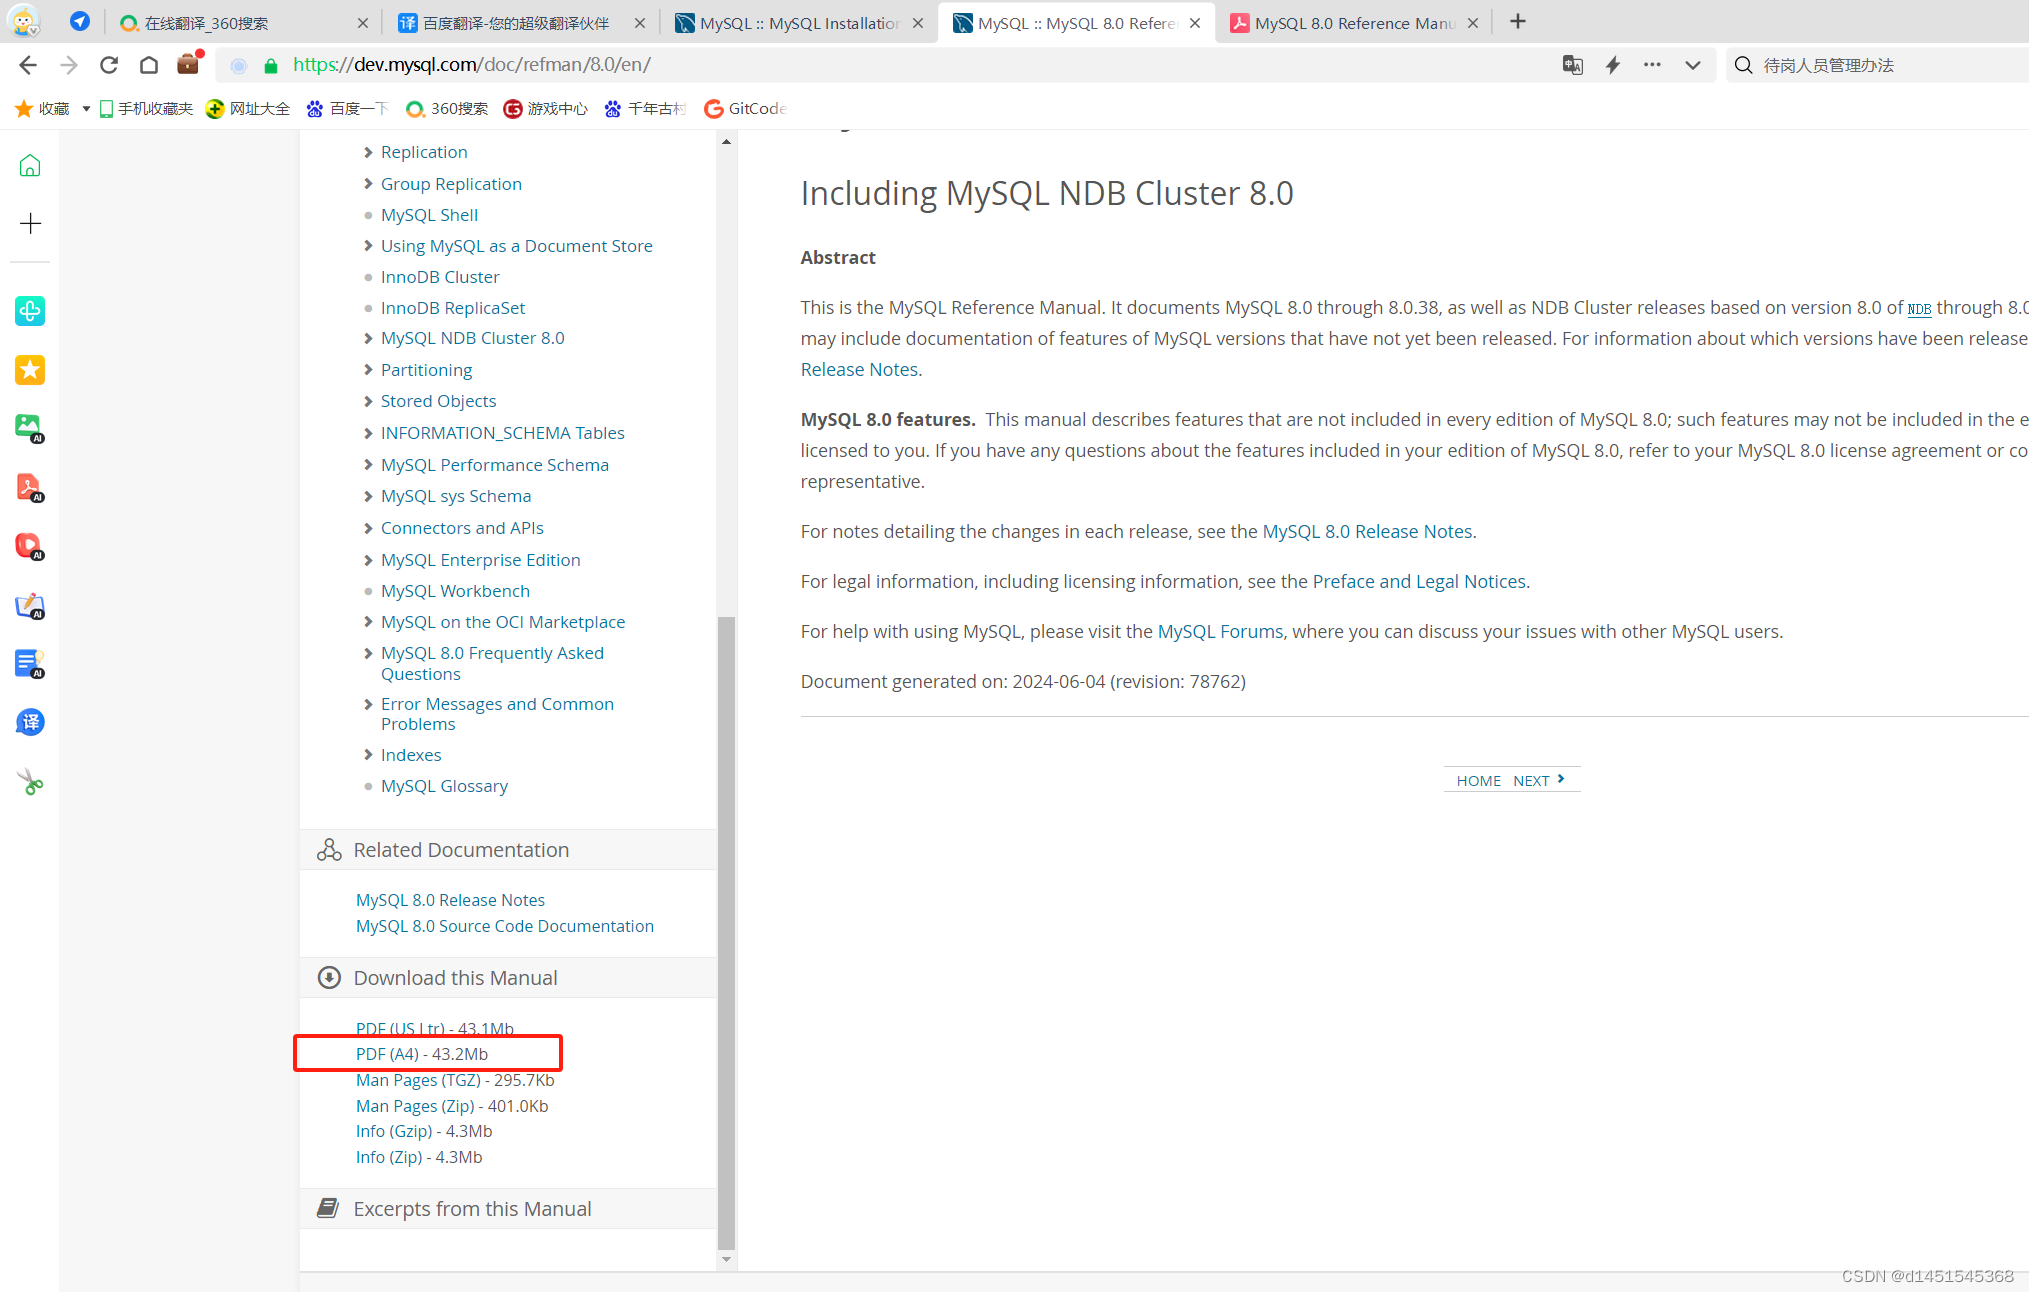Expand the Replication chapter
Screen dimensions: 2029x1292
tap(368, 152)
